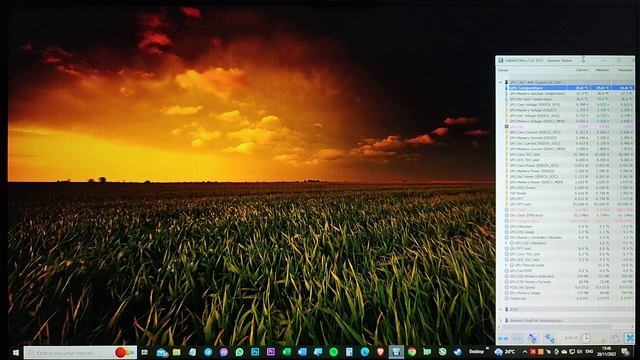Collapse the GPU sensor group
The image size is (640, 360).
(501, 82)
